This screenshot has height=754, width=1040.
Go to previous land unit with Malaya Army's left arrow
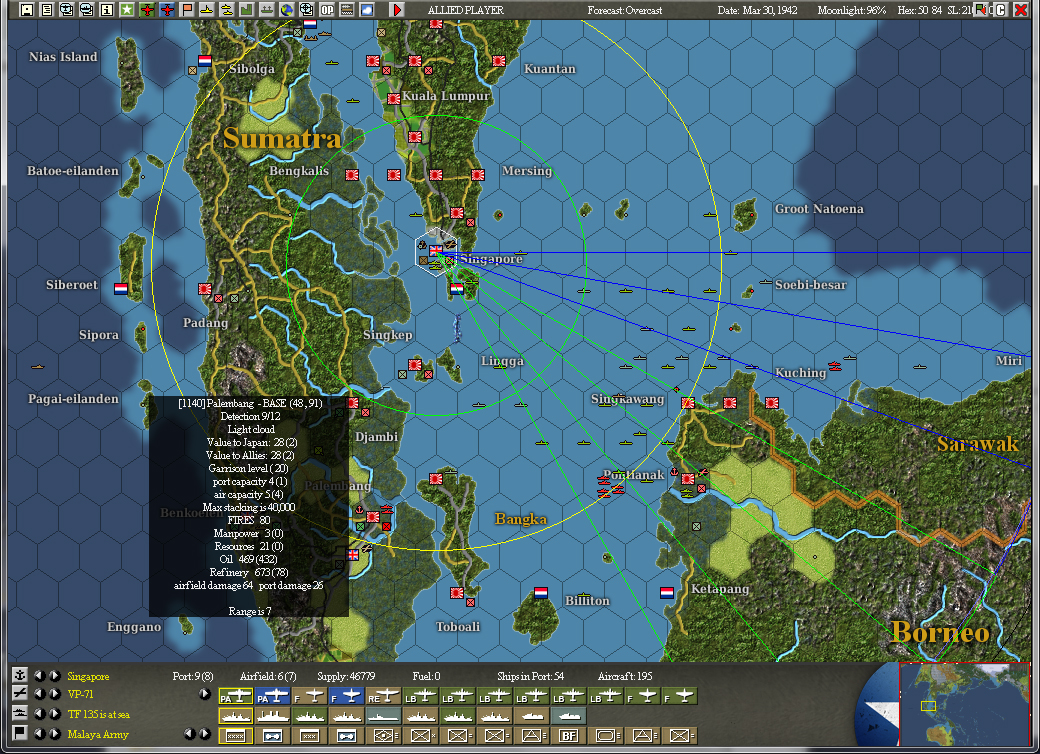40,734
